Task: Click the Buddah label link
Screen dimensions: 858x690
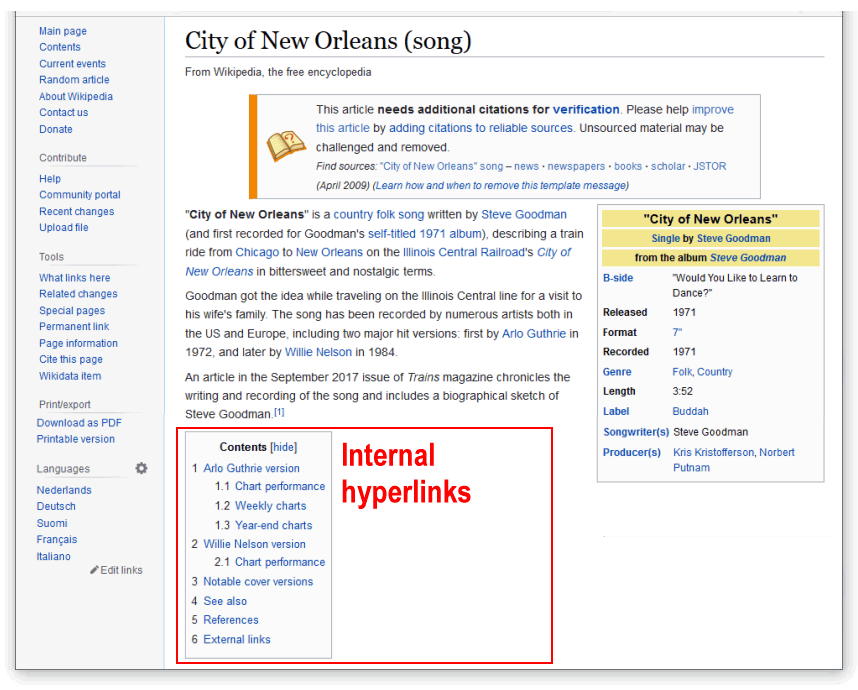Action: tap(690, 411)
